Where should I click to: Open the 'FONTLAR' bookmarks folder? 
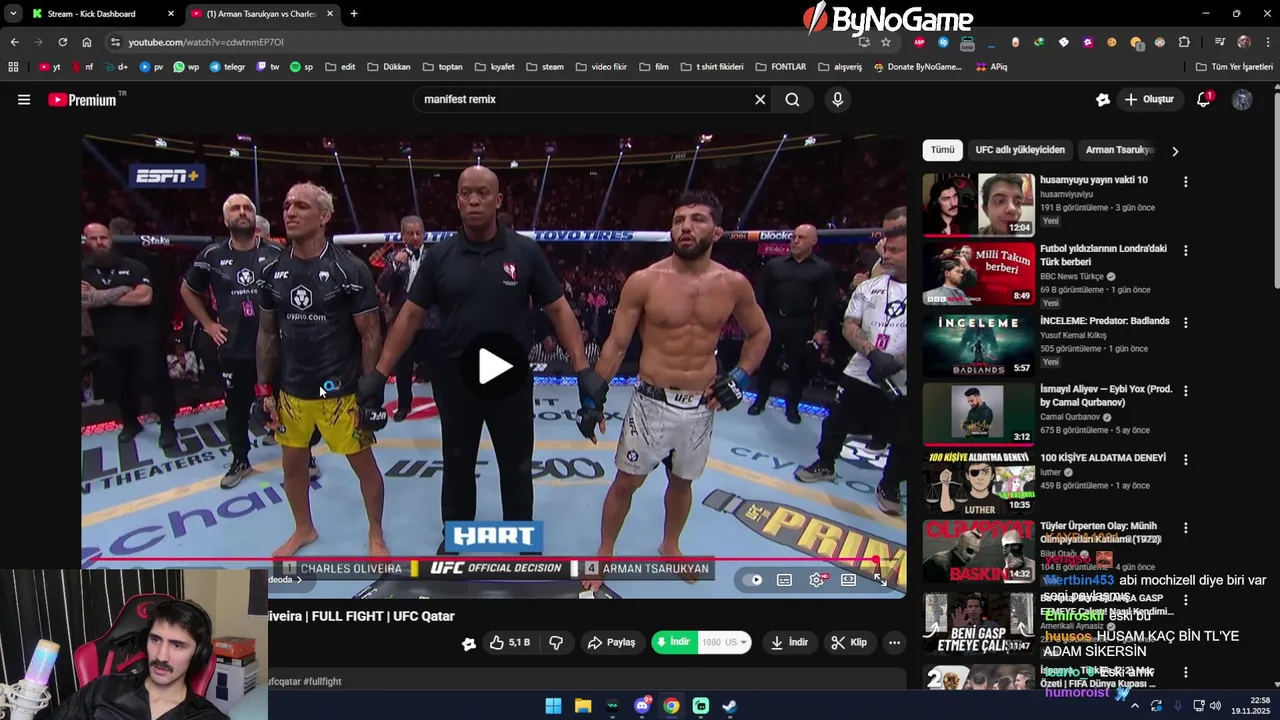[x=781, y=67]
